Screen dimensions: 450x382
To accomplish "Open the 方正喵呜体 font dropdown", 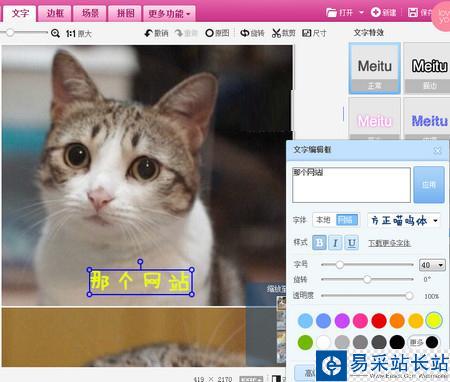I will [404, 220].
